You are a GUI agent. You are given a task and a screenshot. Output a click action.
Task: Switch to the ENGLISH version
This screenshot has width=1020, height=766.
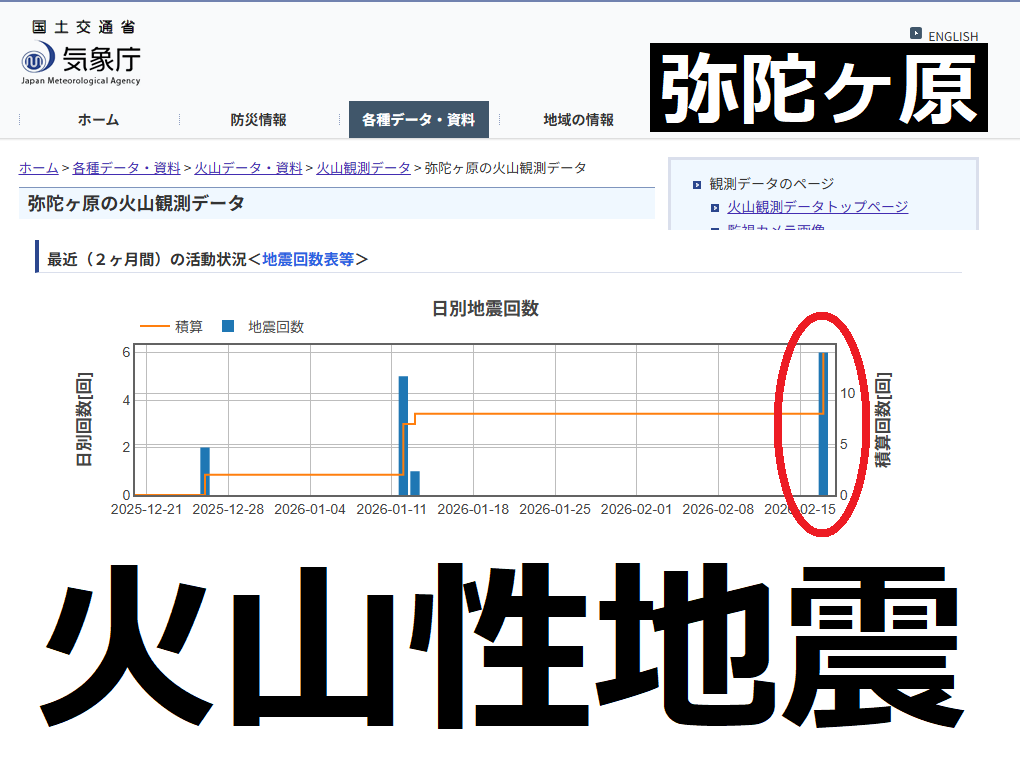coord(952,36)
